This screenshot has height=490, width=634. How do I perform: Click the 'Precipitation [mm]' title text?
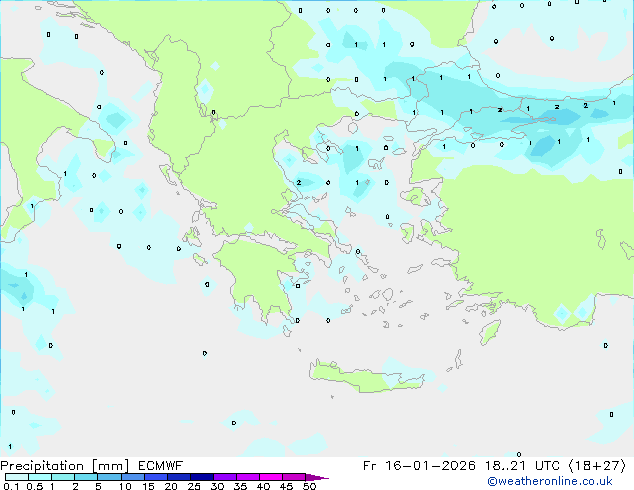tap(65, 466)
